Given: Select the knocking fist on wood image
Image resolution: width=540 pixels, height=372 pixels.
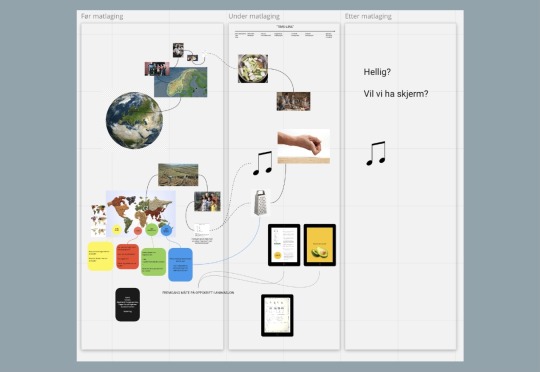Looking at the screenshot, I should tap(304, 146).
